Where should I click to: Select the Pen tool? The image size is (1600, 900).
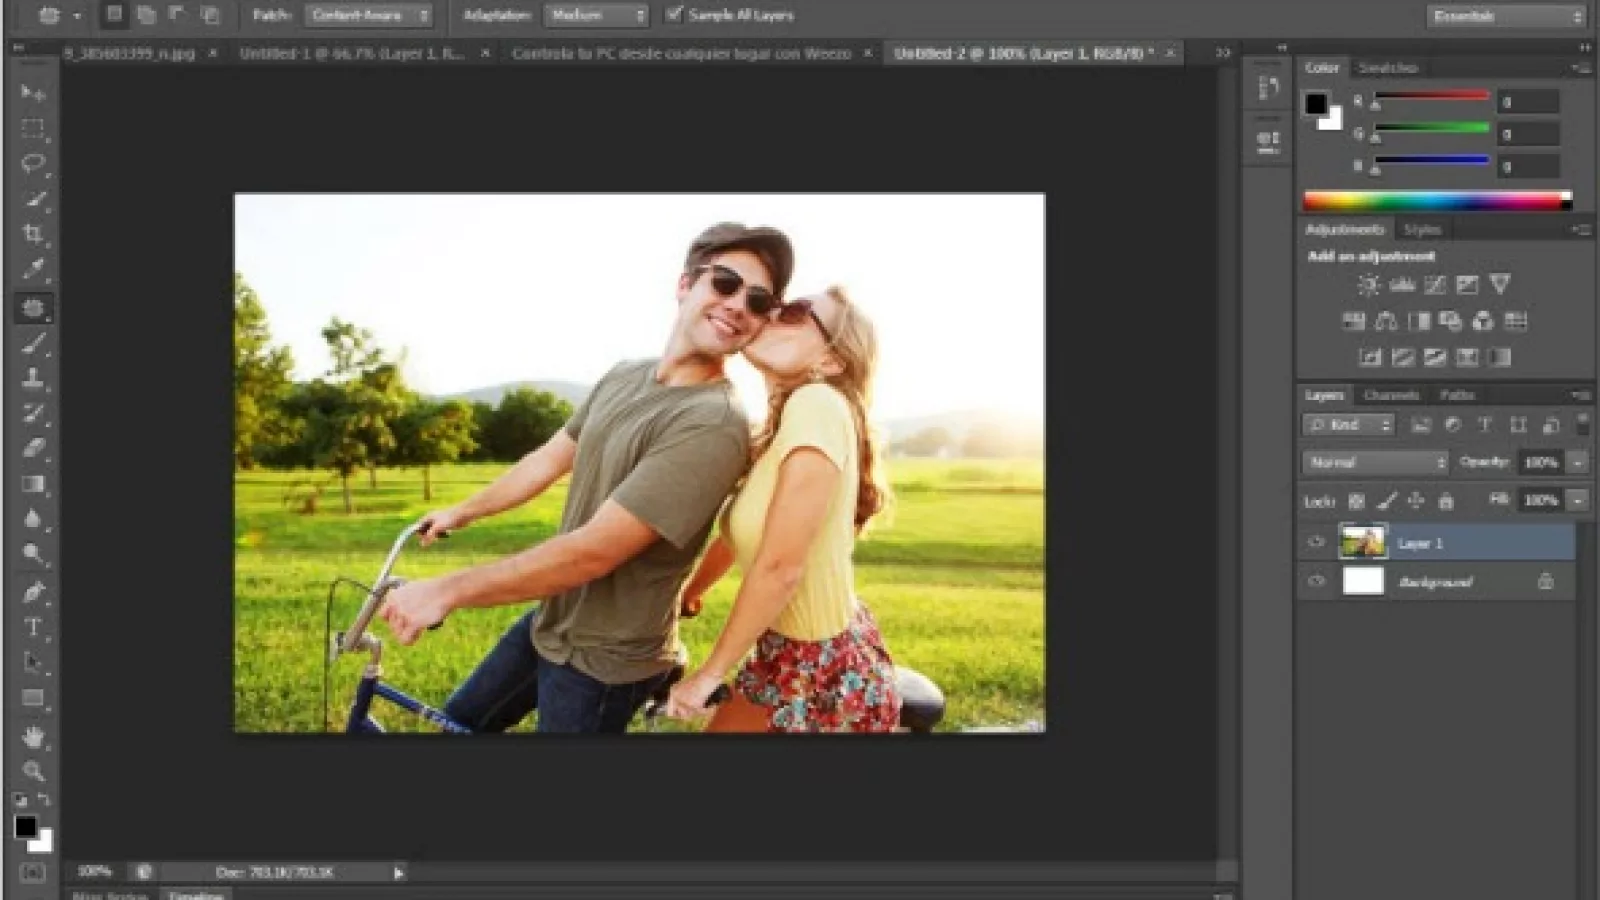pos(33,591)
